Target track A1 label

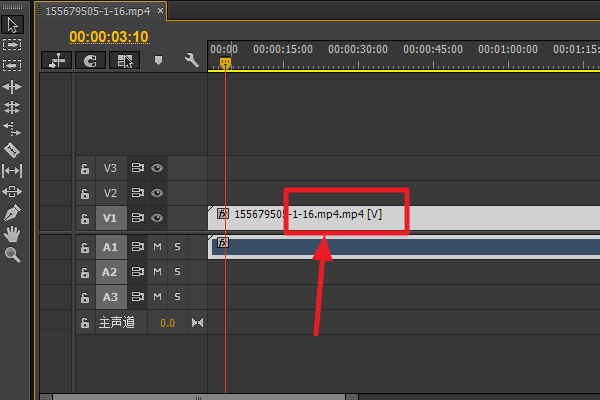pyautogui.click(x=111, y=247)
